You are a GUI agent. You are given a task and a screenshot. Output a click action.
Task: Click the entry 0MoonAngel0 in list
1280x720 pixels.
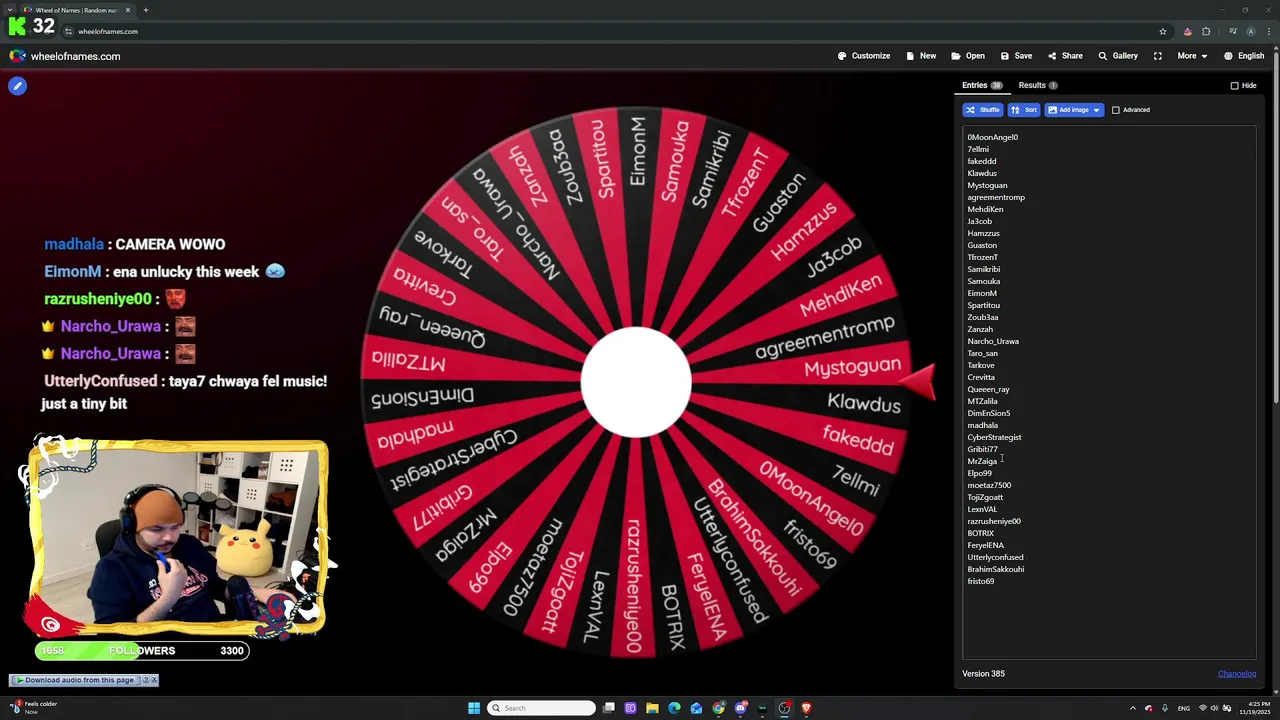(992, 137)
